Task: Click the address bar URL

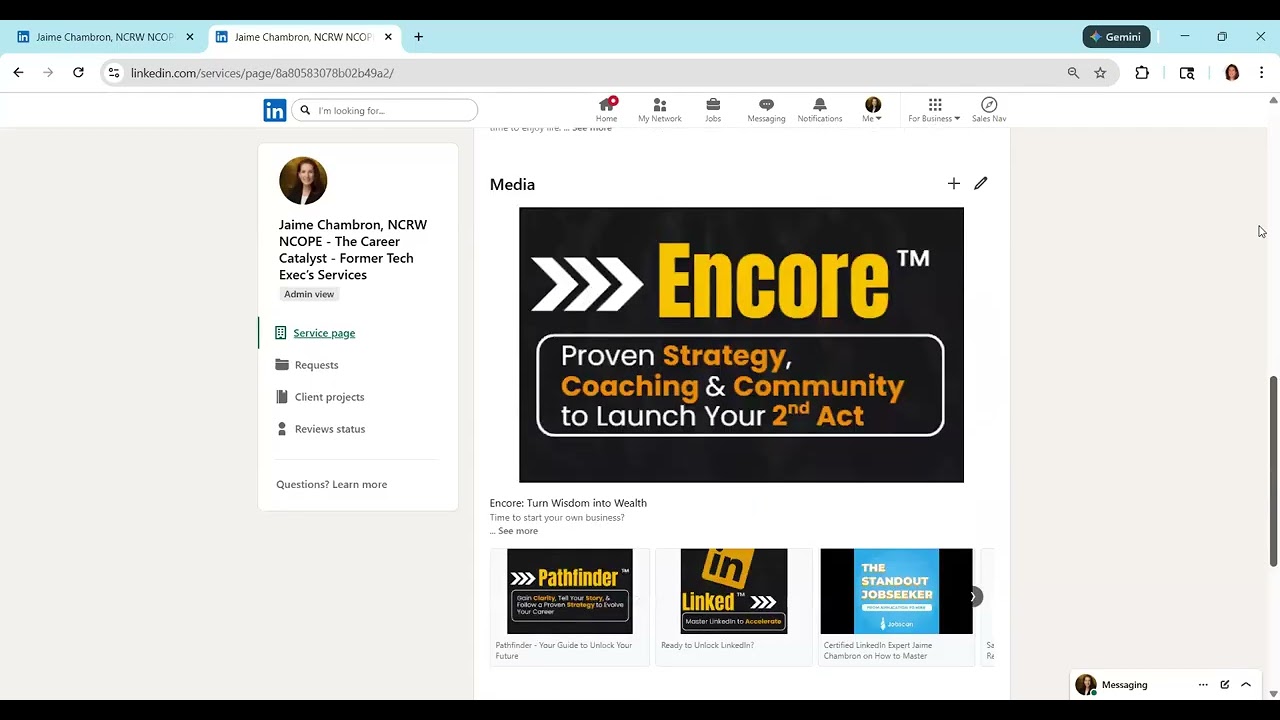Action: tap(262, 73)
